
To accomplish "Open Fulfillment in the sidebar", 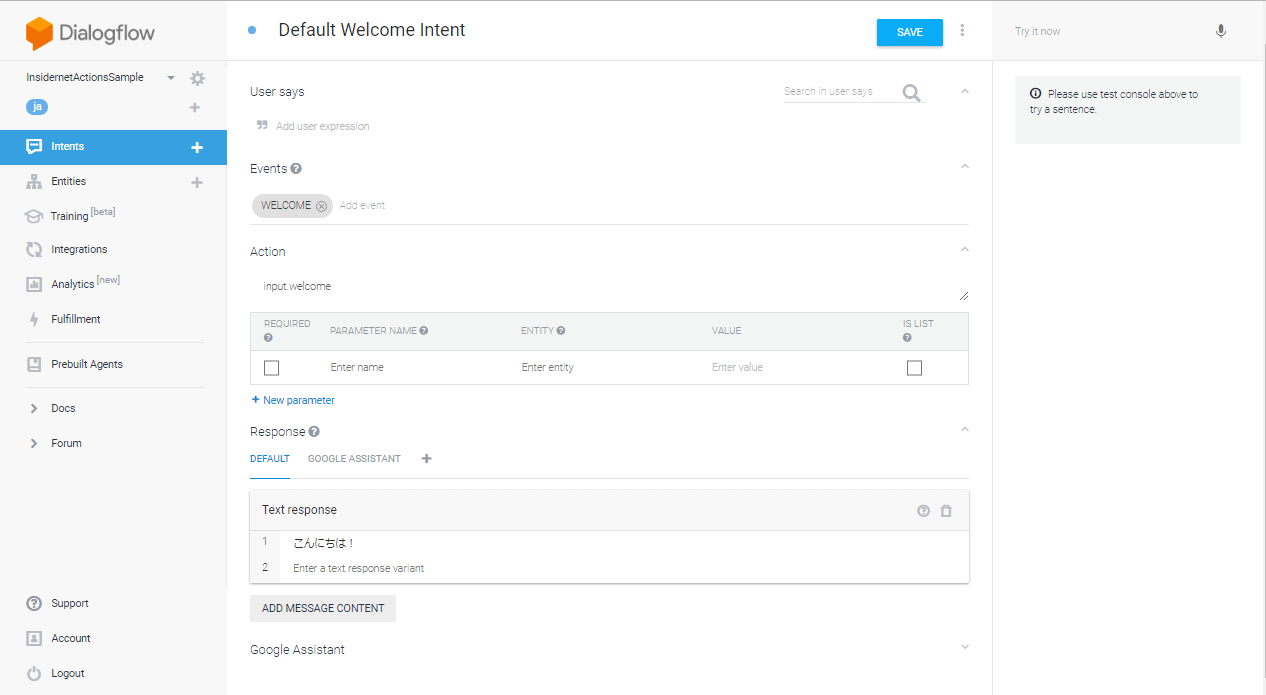I will tap(76, 319).
